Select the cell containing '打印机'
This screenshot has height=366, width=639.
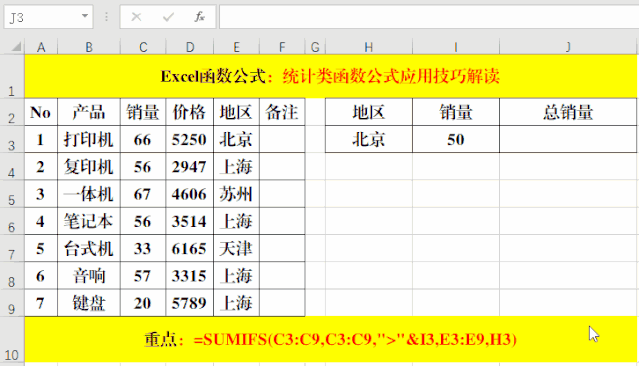tap(89, 139)
